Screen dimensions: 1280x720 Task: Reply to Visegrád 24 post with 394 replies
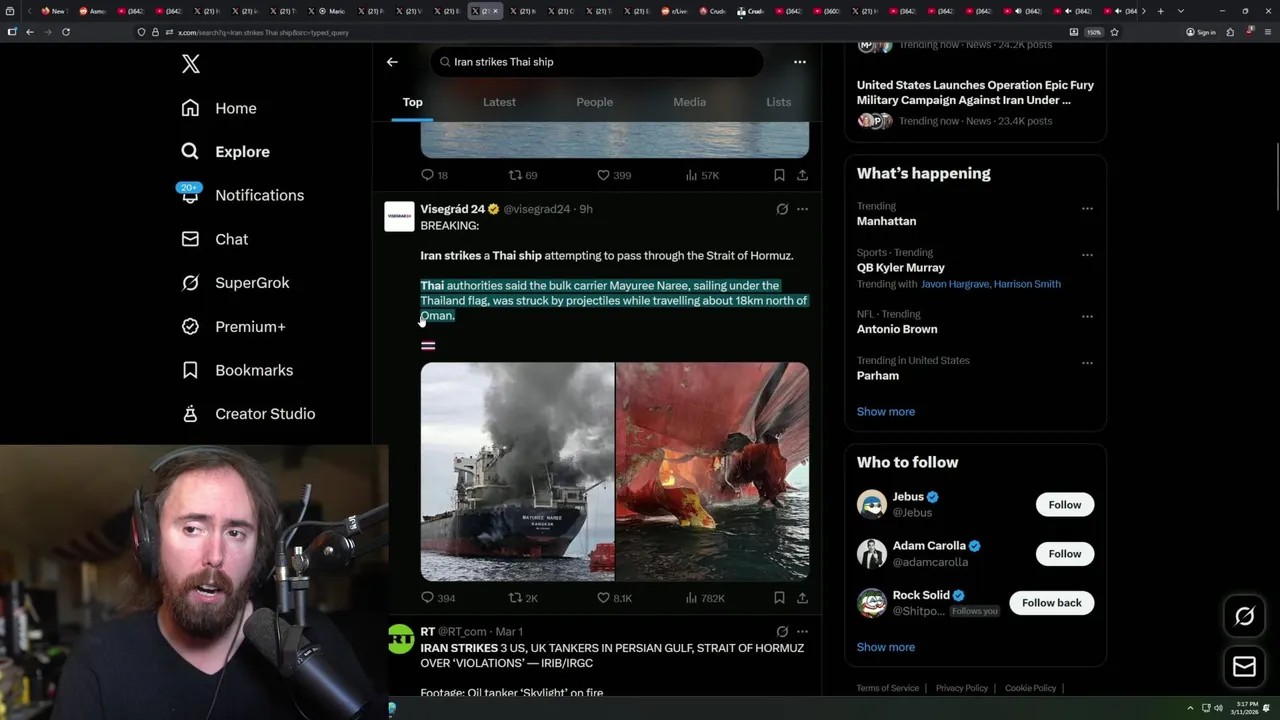[438, 598]
